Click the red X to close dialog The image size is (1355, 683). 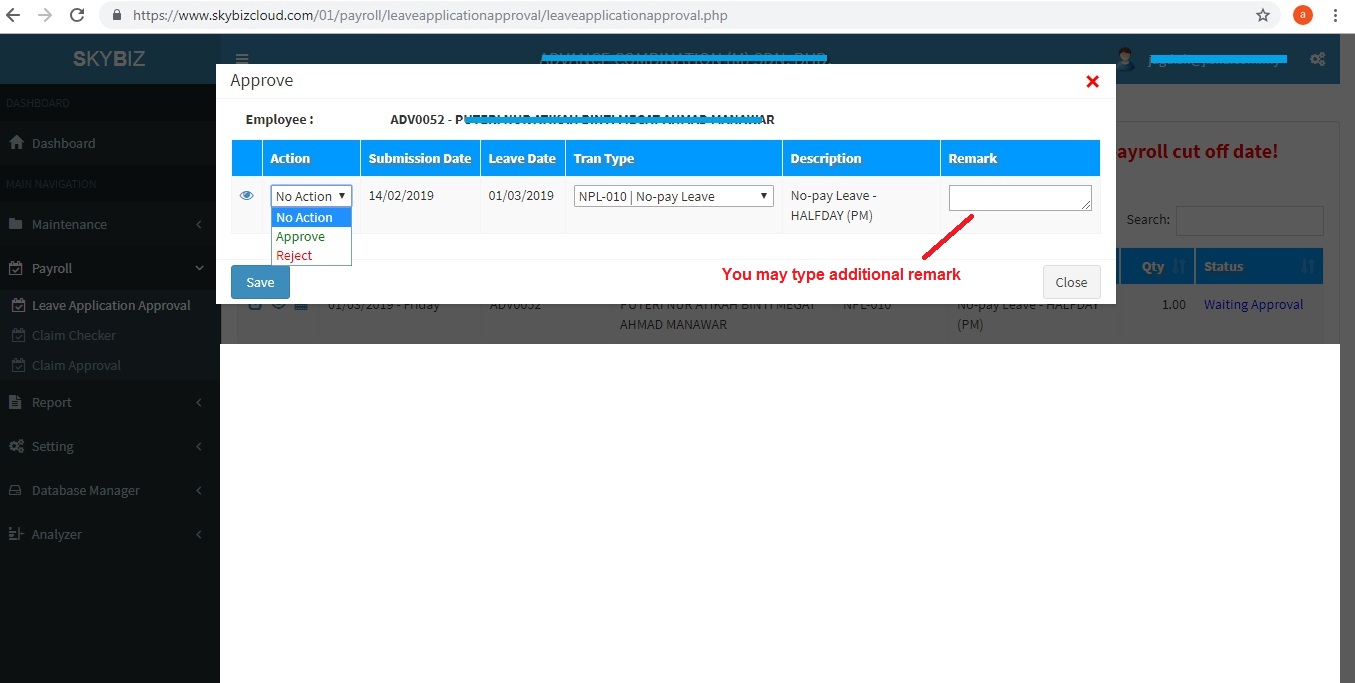tap(1092, 82)
